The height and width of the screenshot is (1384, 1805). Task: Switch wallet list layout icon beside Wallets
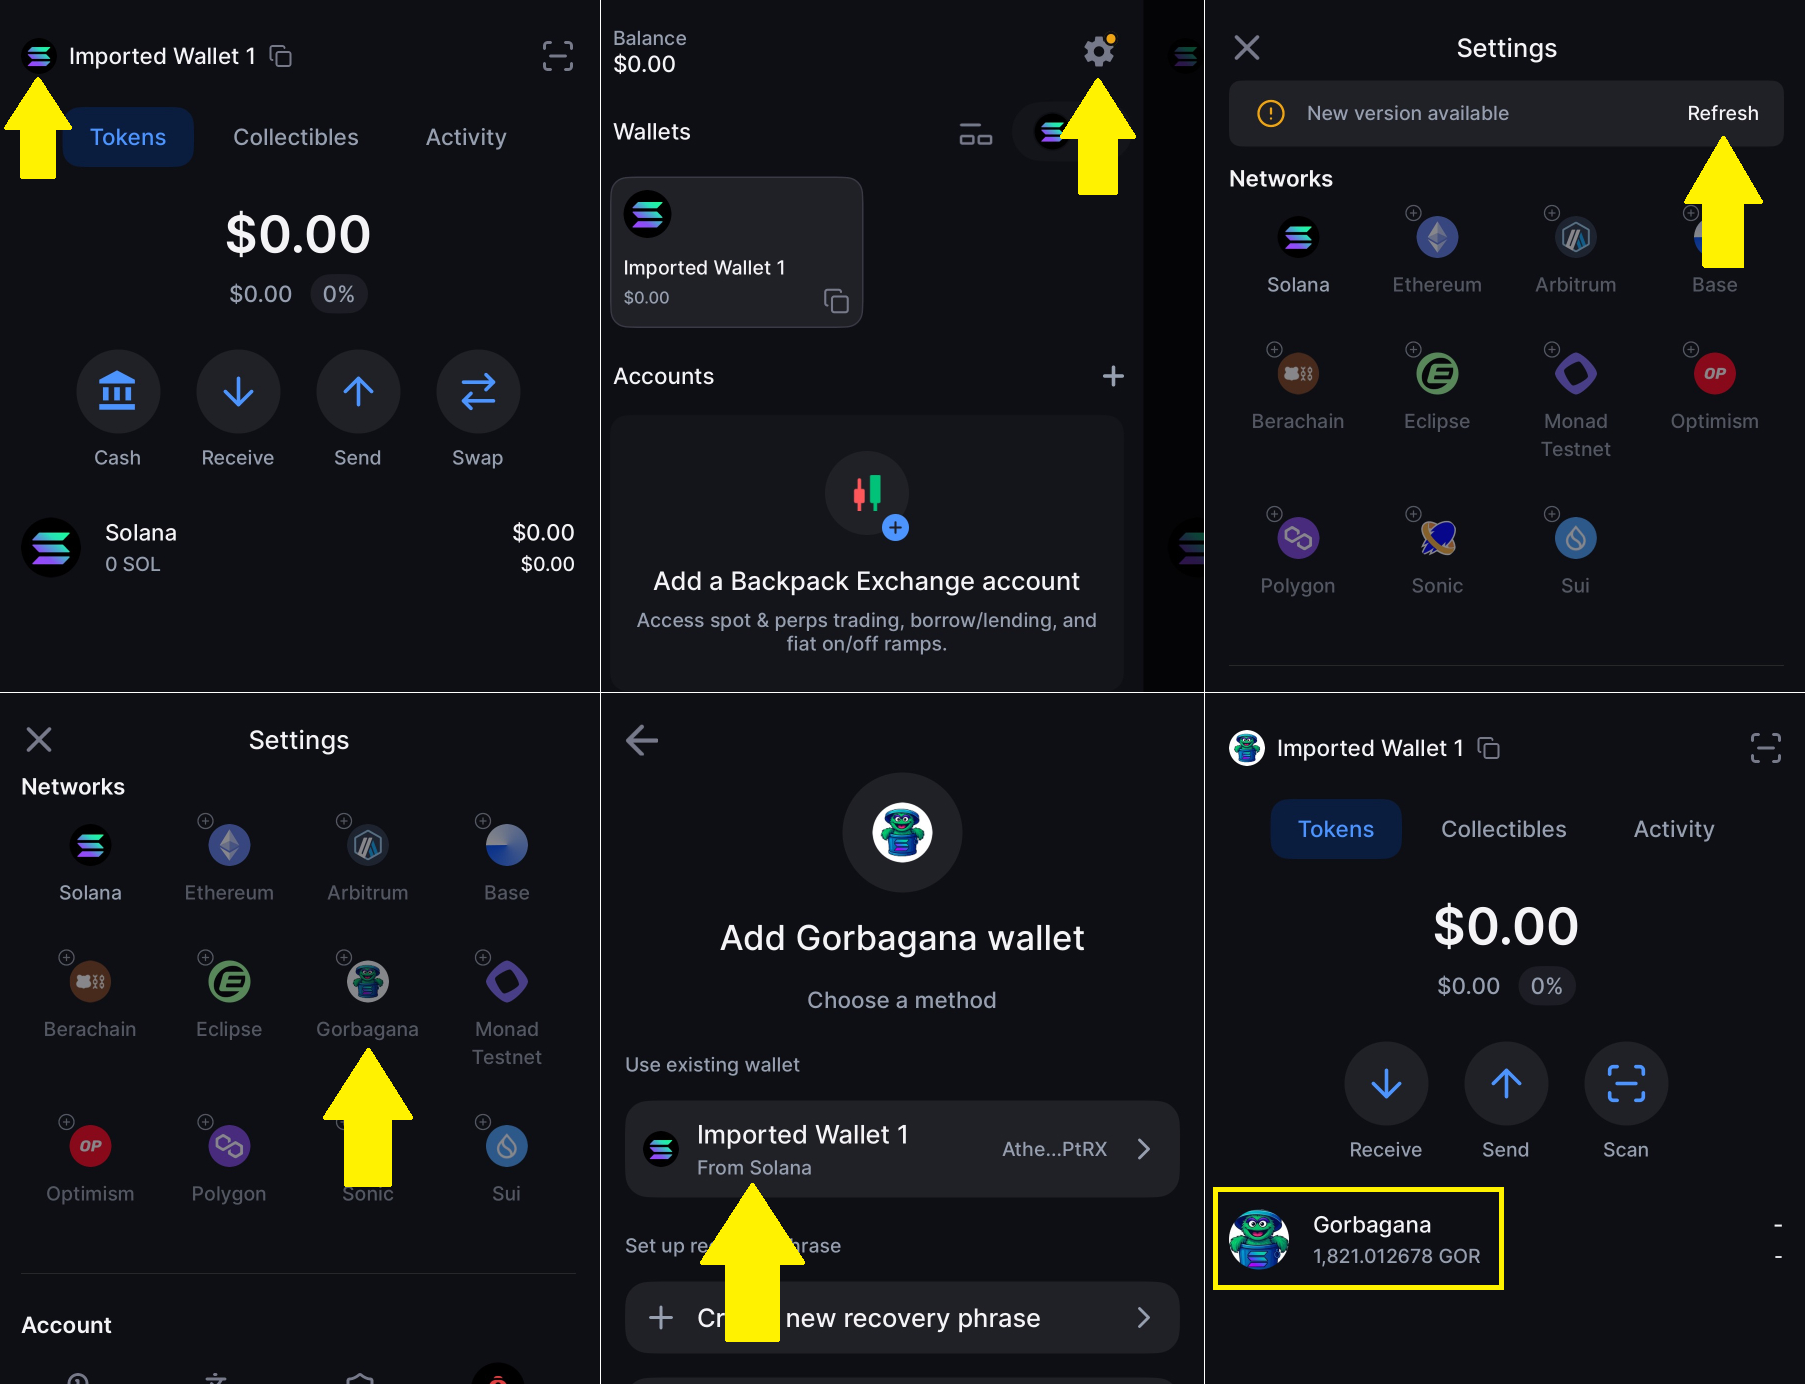[975, 133]
